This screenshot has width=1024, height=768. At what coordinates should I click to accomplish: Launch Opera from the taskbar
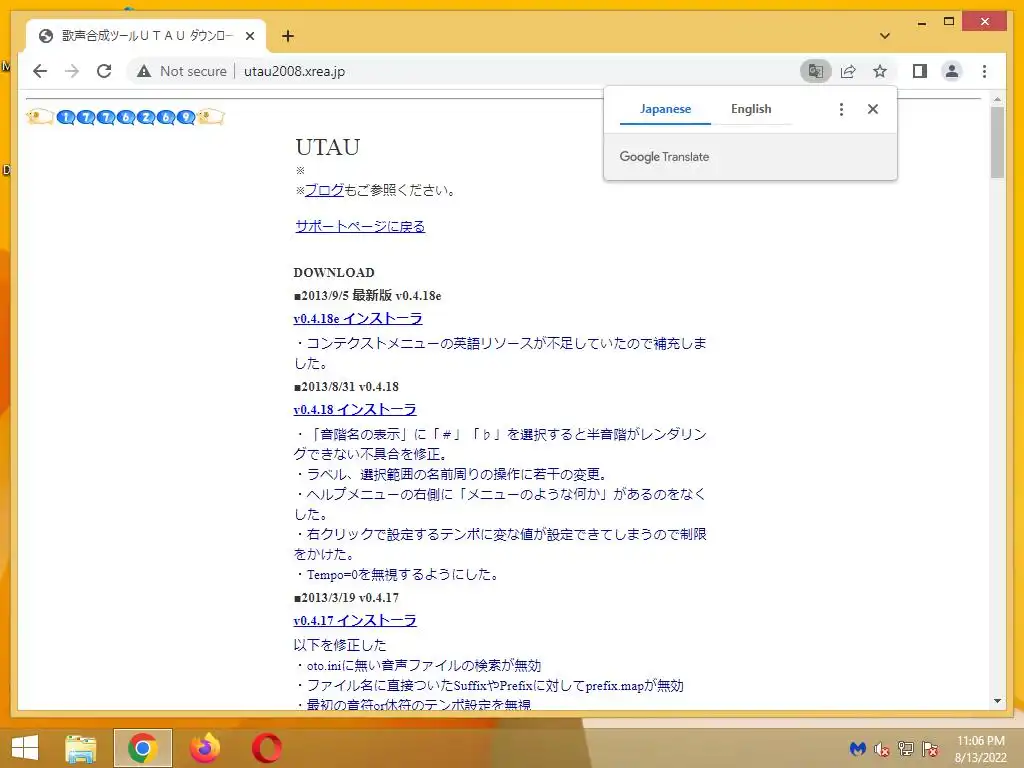point(266,748)
